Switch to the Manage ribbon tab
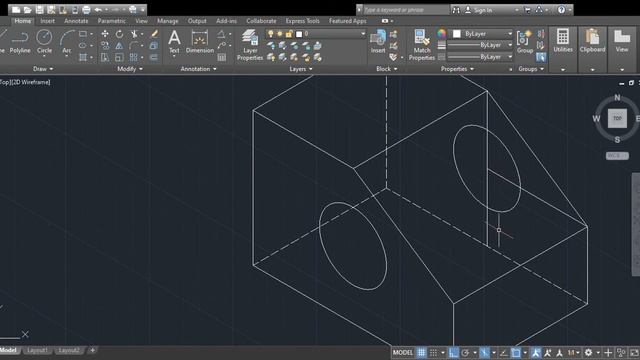The image size is (640, 360). click(167, 21)
